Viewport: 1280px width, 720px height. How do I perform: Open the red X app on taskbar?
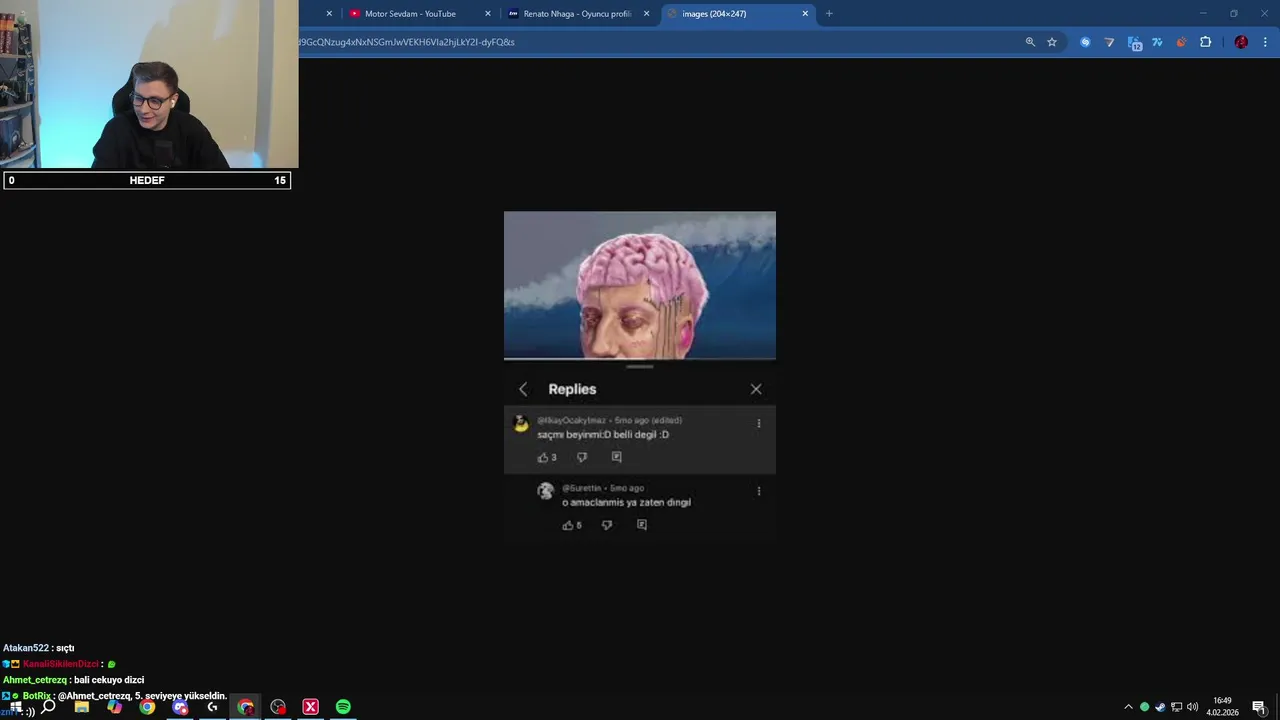click(310, 707)
